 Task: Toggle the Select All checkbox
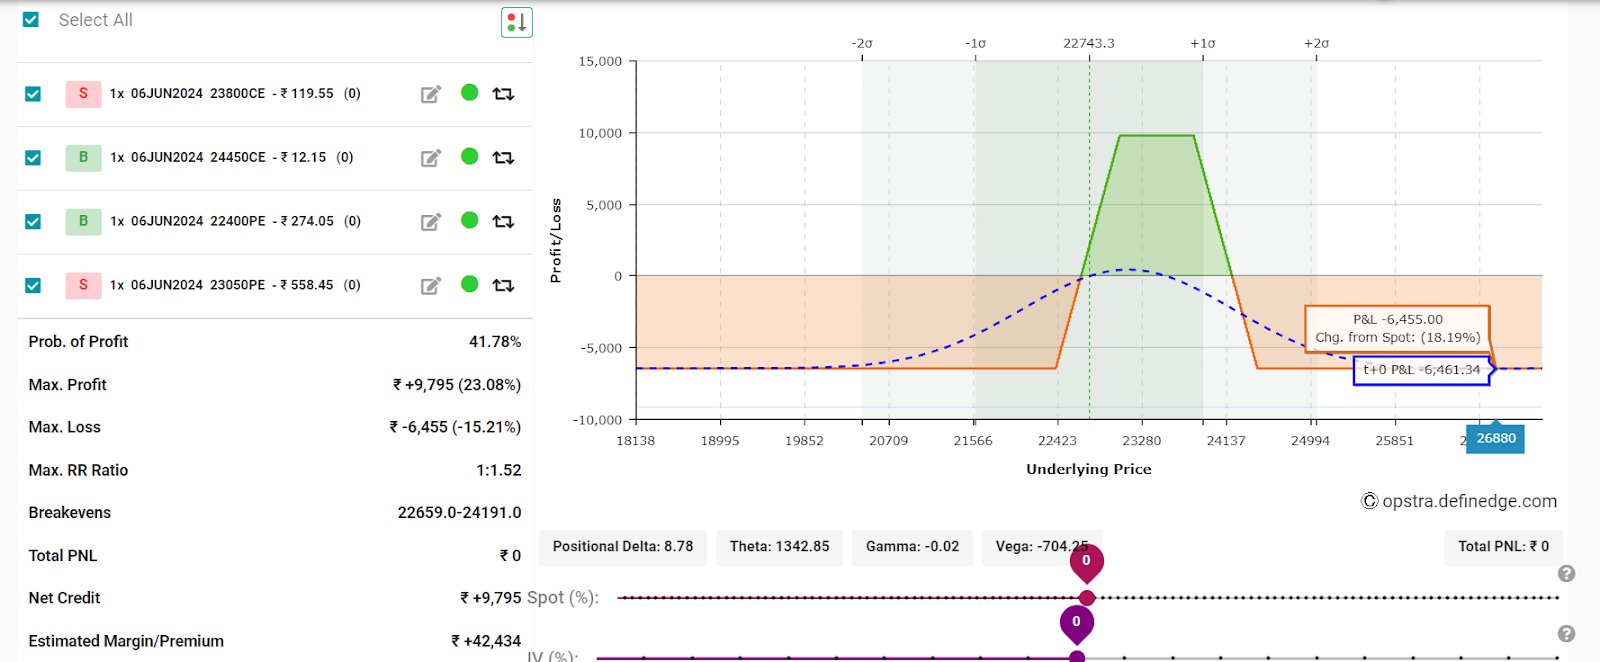click(31, 20)
